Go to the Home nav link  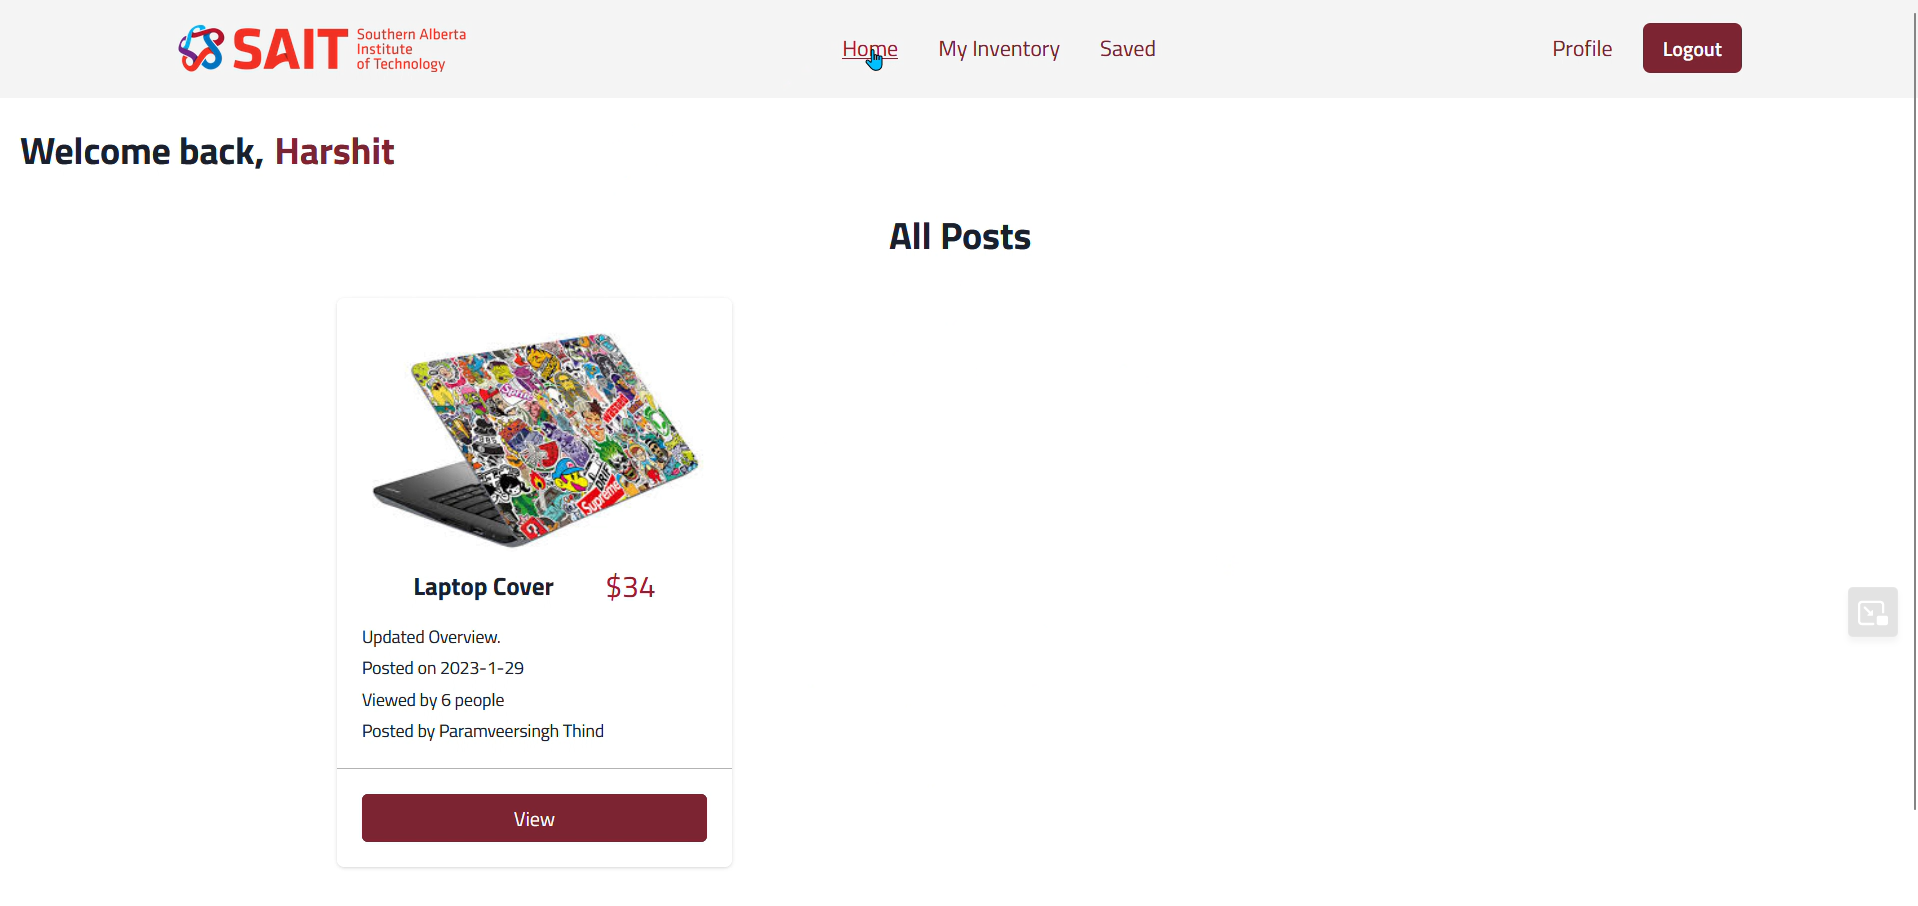[869, 49]
